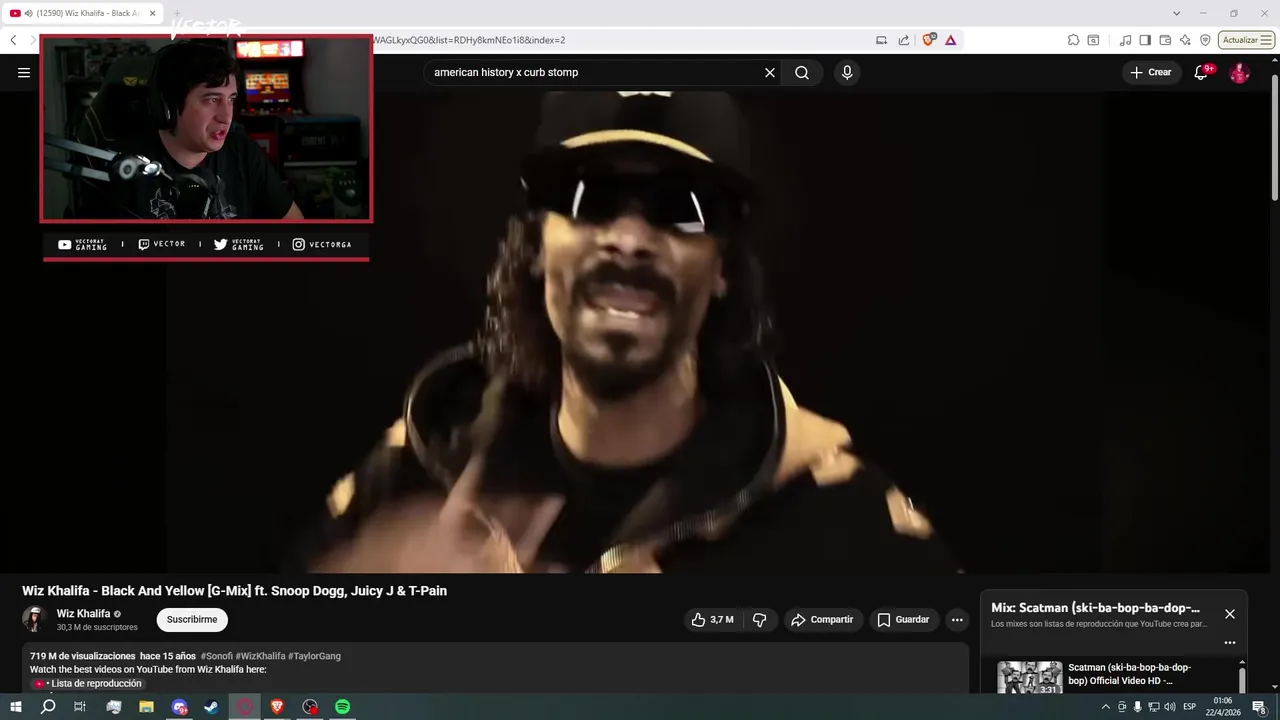
Task: Open Scatman Official Video thumbnail
Action: (x=1030, y=677)
